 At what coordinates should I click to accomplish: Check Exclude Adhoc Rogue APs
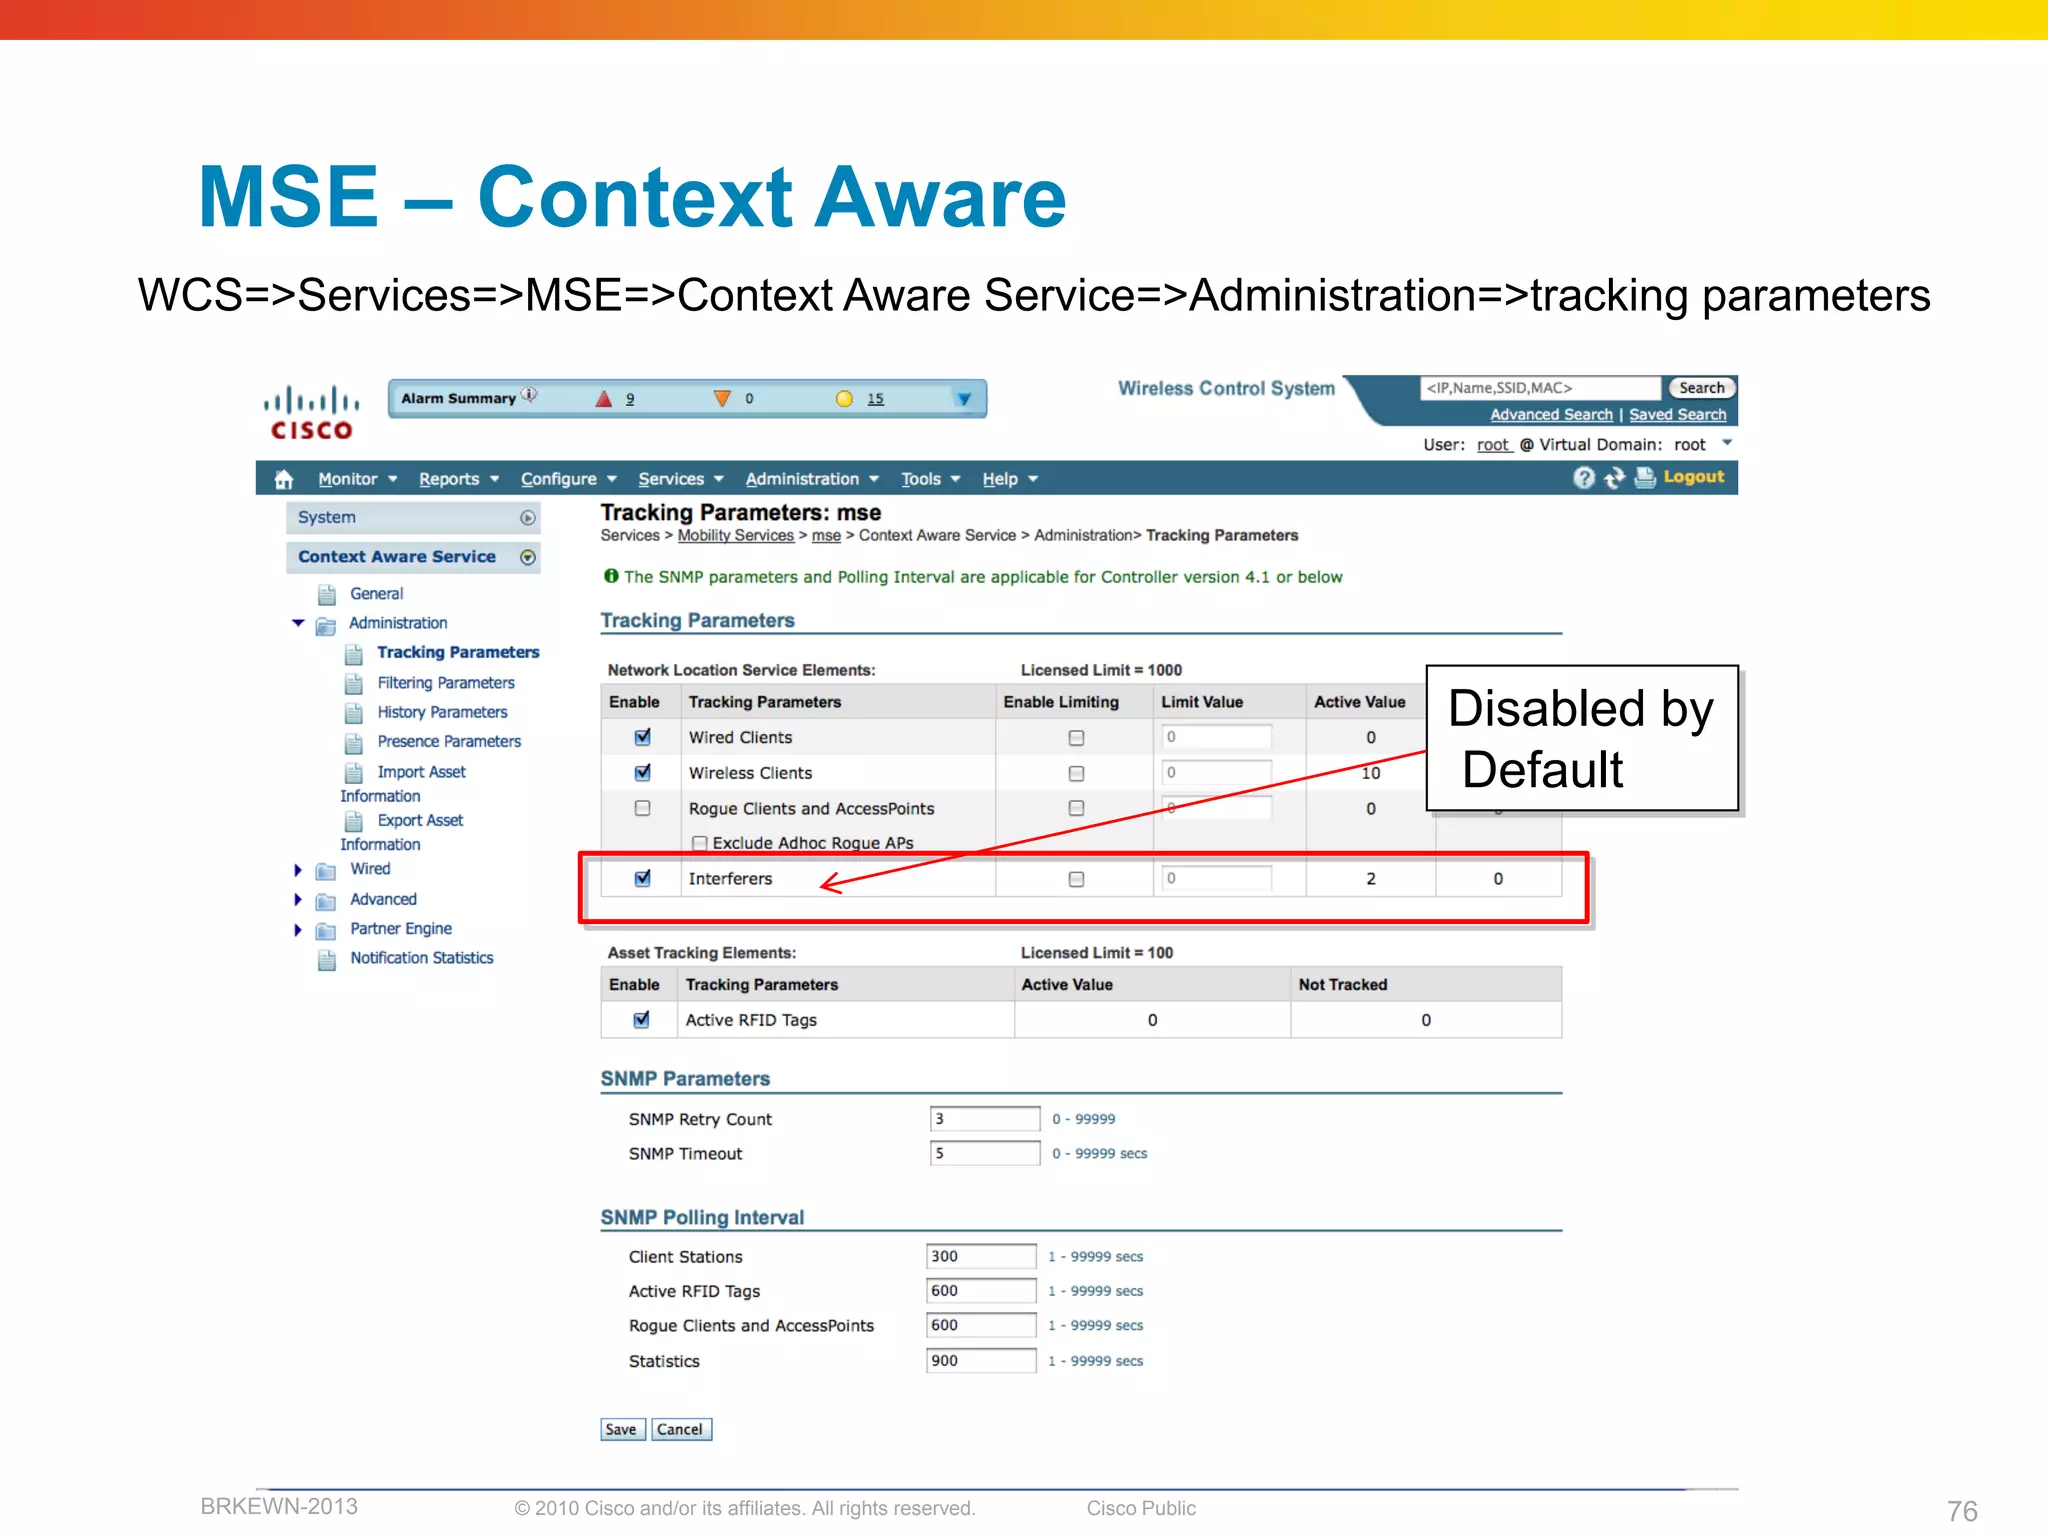tap(700, 843)
